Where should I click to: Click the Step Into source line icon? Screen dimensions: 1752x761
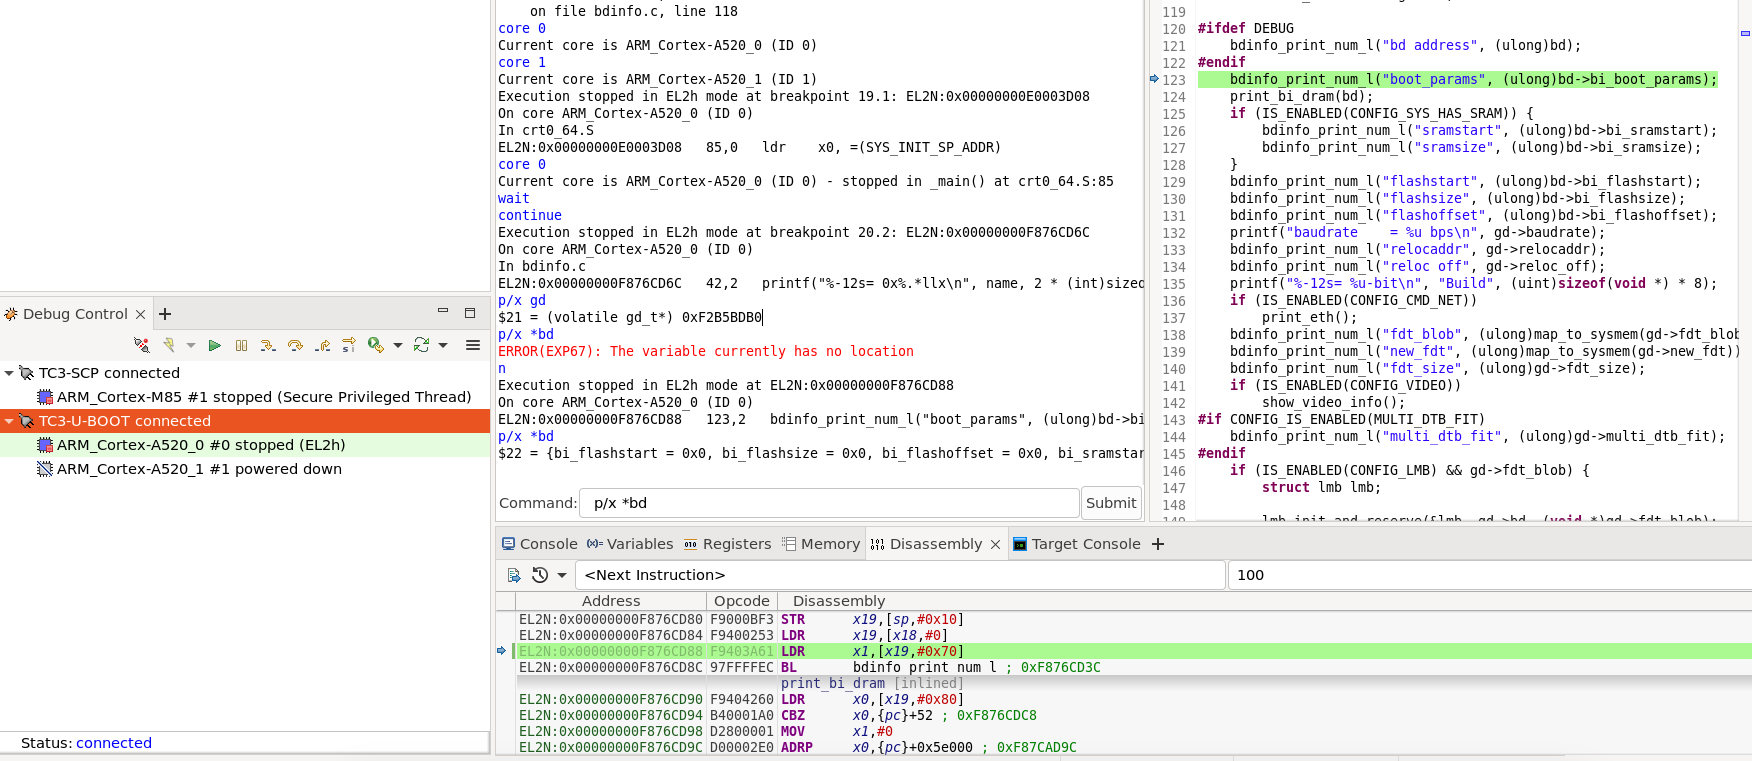pyautogui.click(x=268, y=346)
